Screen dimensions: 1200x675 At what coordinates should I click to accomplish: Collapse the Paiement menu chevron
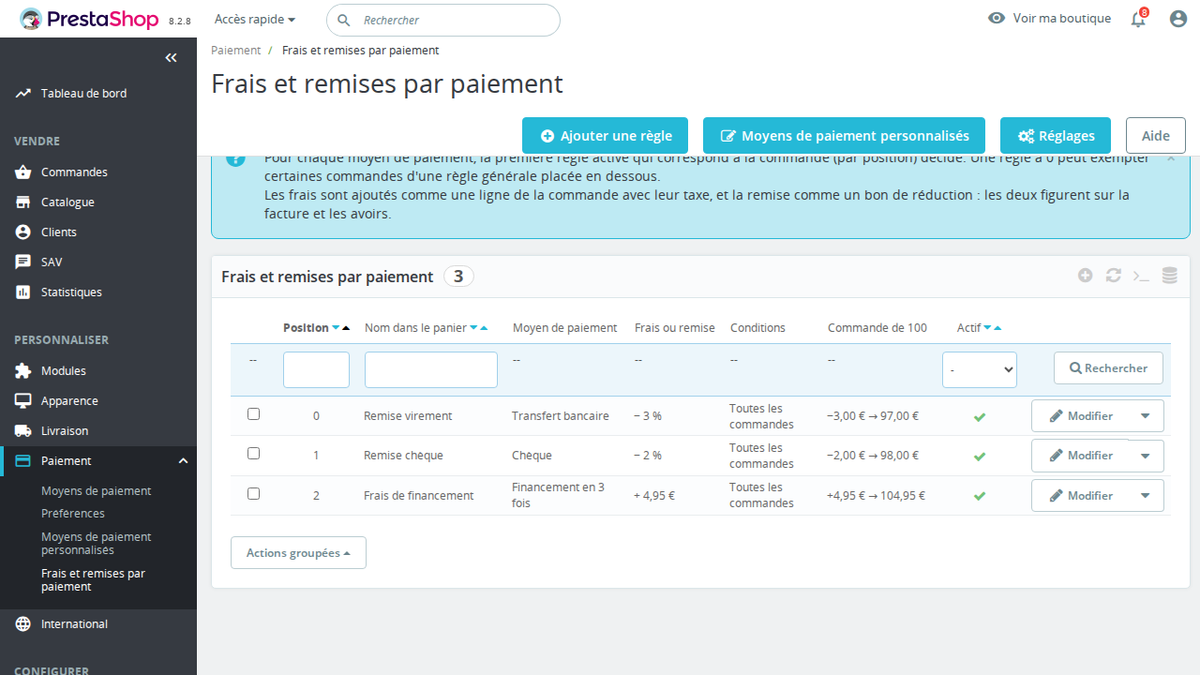tap(183, 461)
